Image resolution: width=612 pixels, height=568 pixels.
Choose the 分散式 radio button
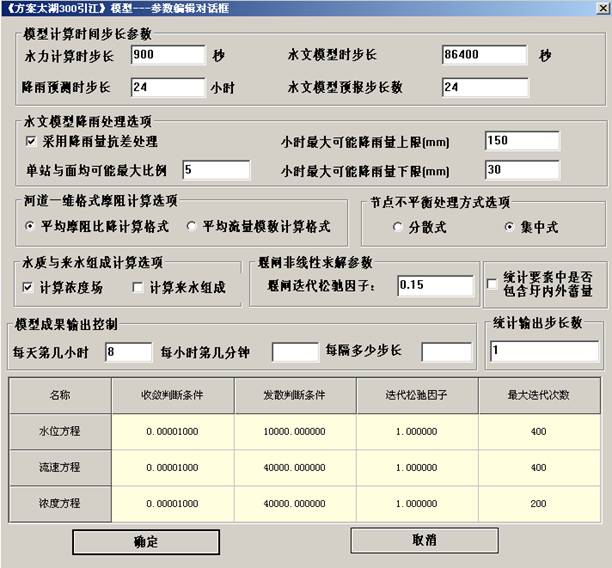[399, 227]
